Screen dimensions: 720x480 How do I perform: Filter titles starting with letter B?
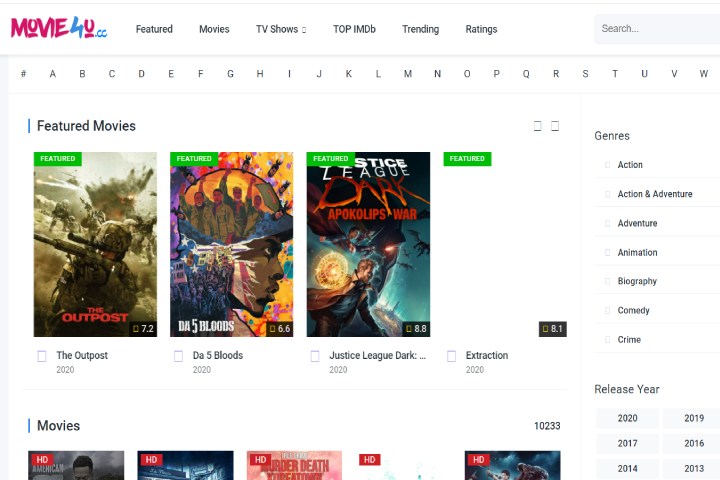[82, 73]
